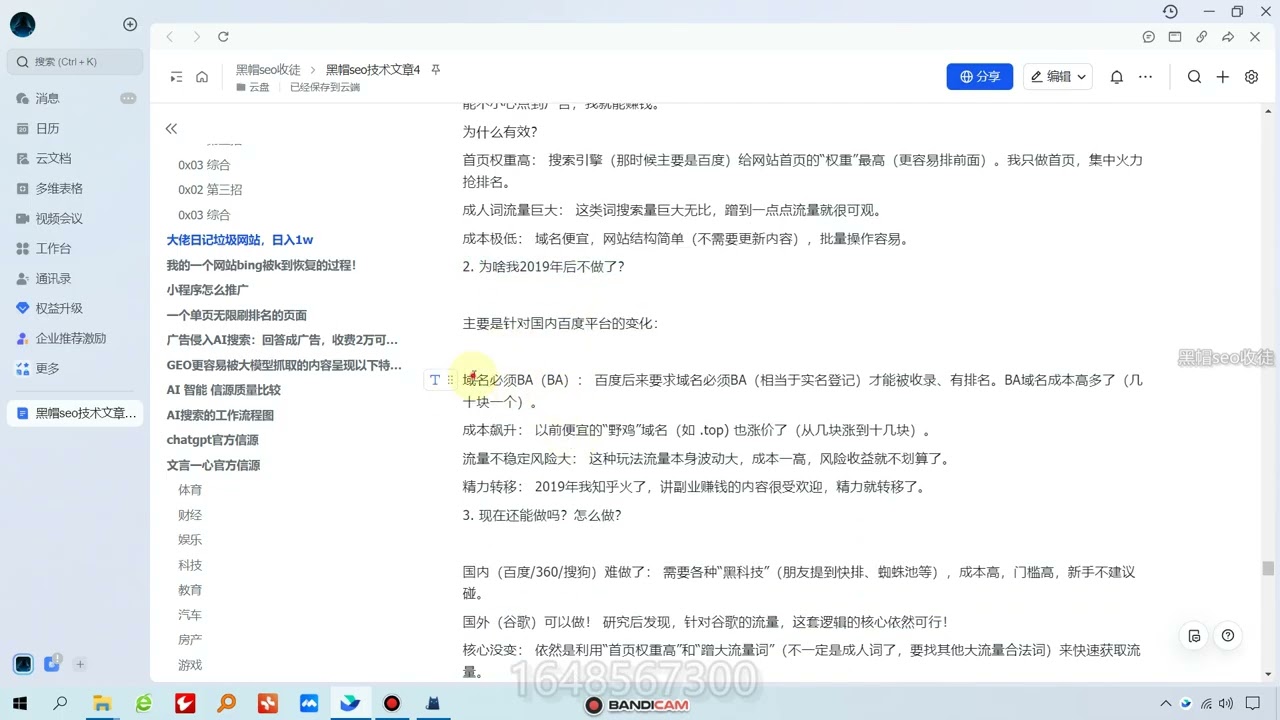Click the plus create button beside the avatar
The image size is (1280, 720).
pyautogui.click(x=130, y=24)
